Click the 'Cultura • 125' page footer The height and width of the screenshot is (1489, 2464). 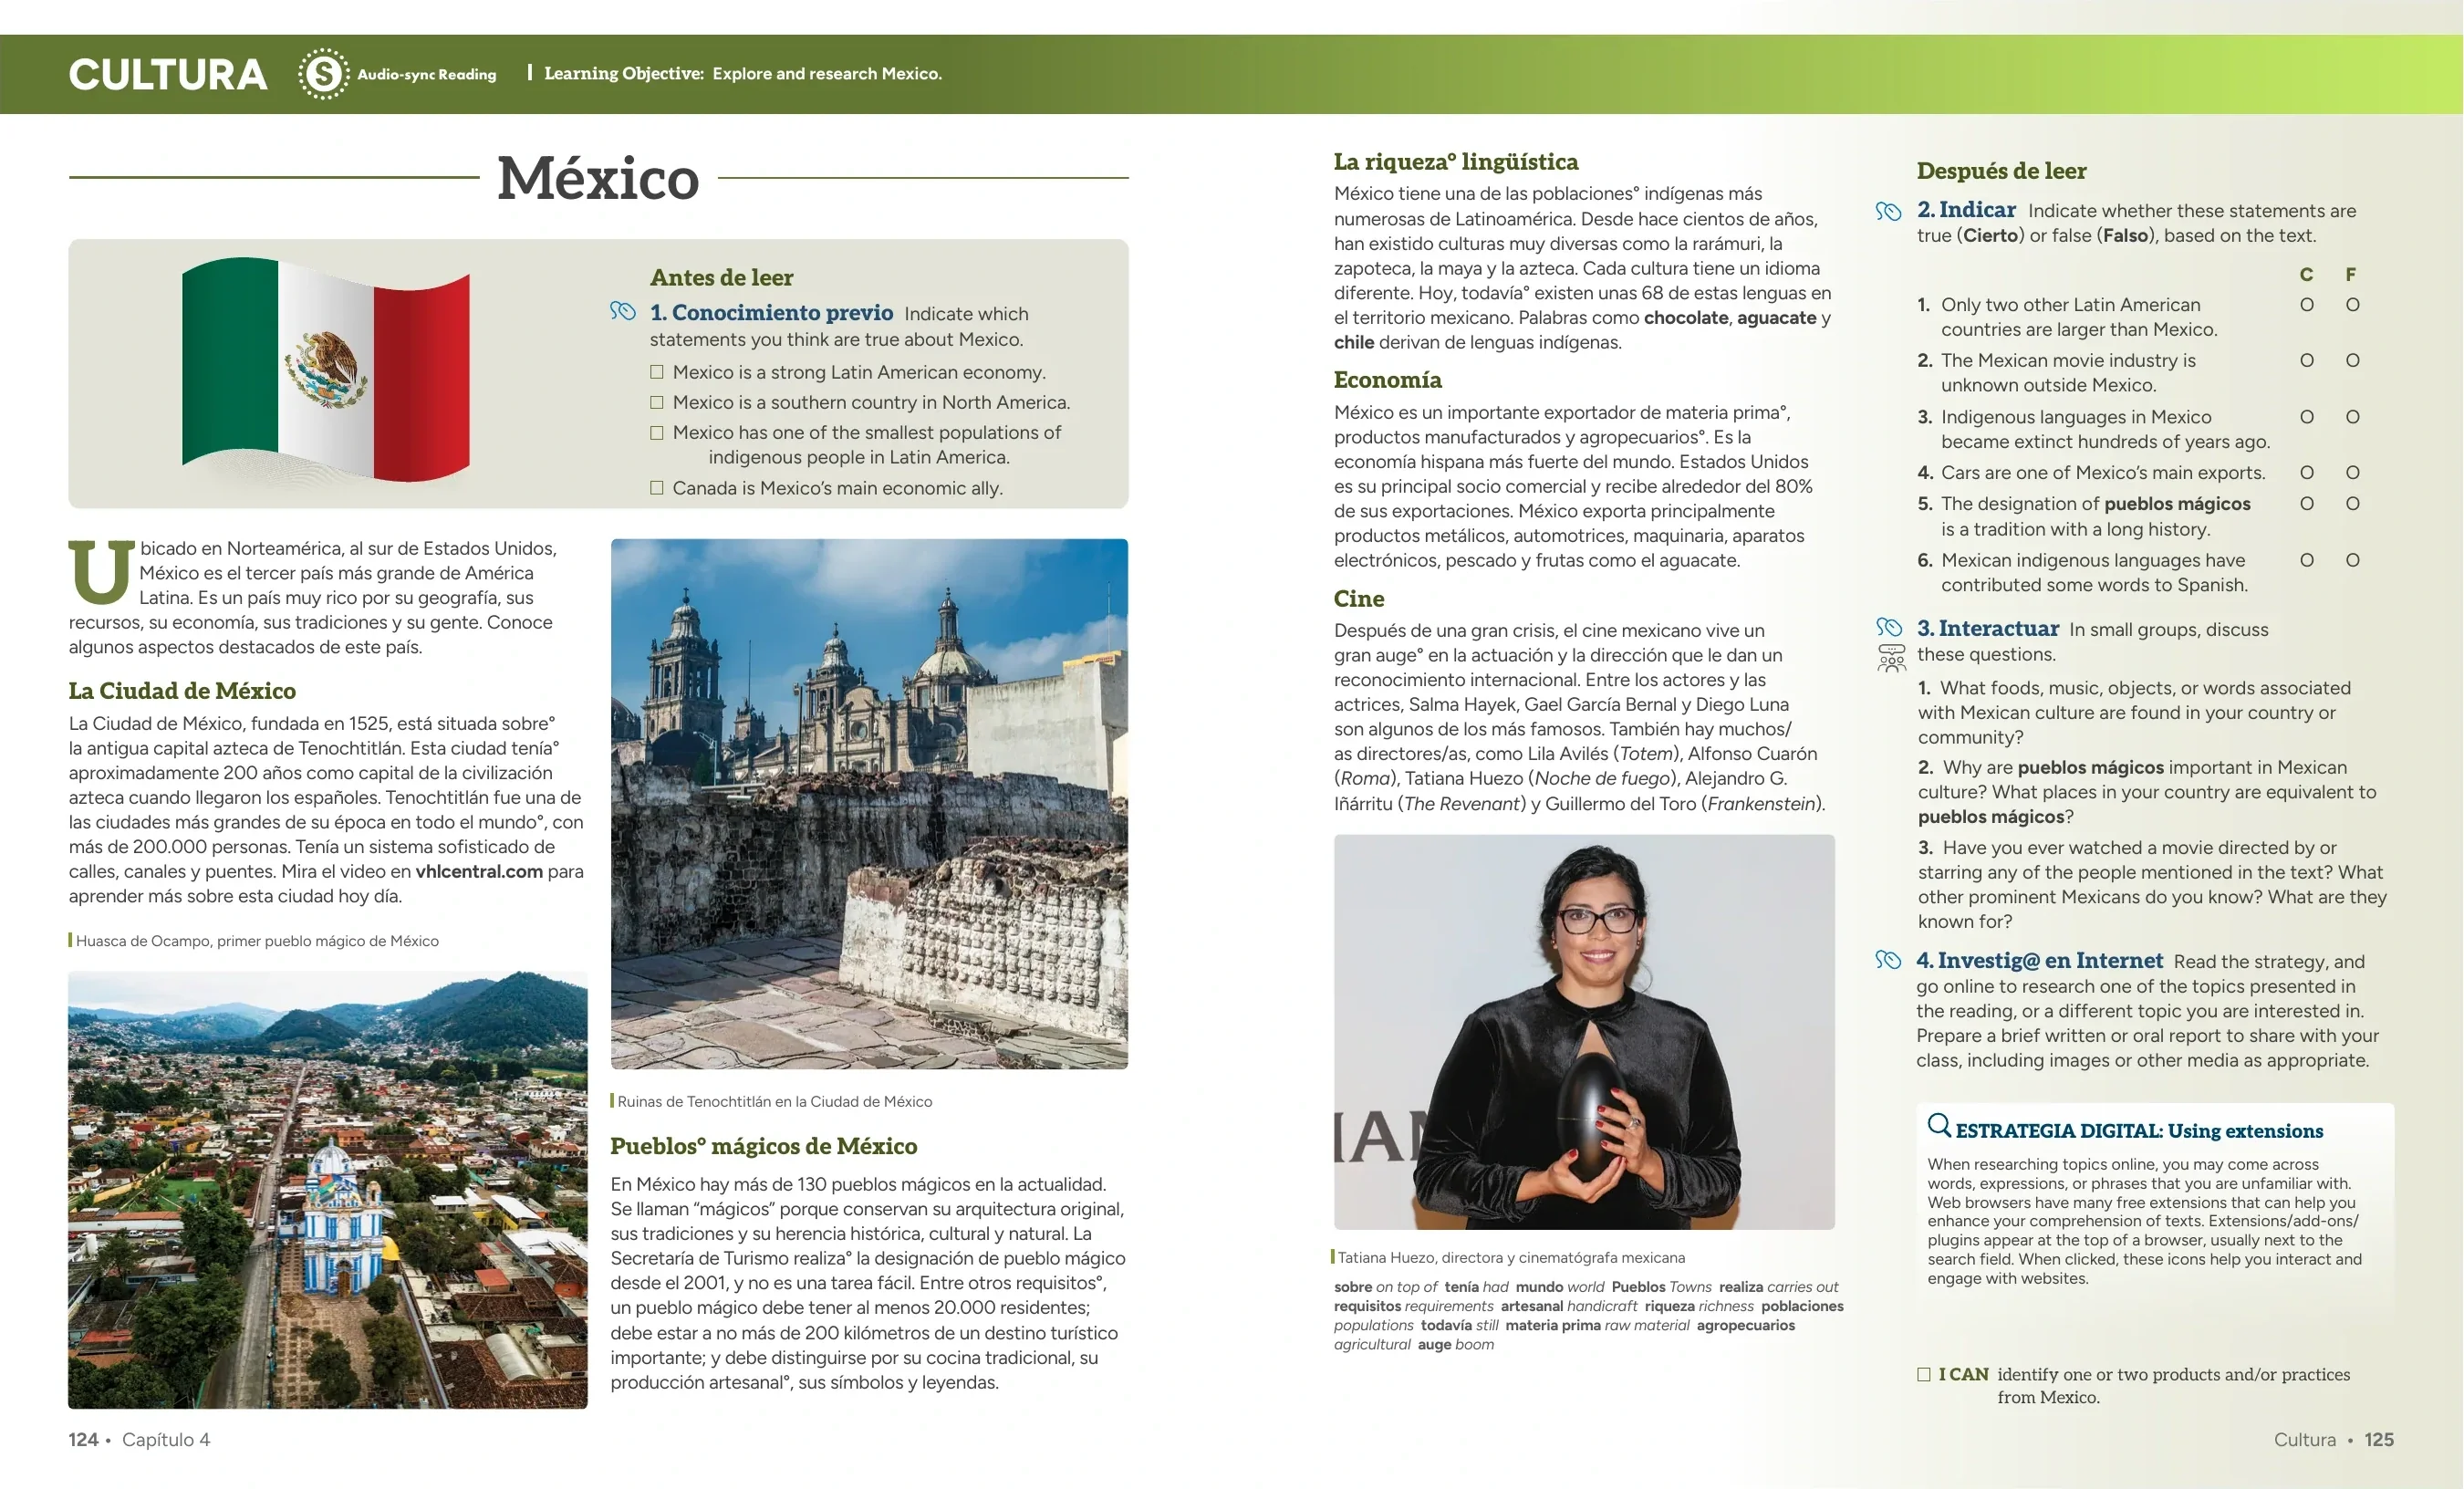(2334, 1440)
